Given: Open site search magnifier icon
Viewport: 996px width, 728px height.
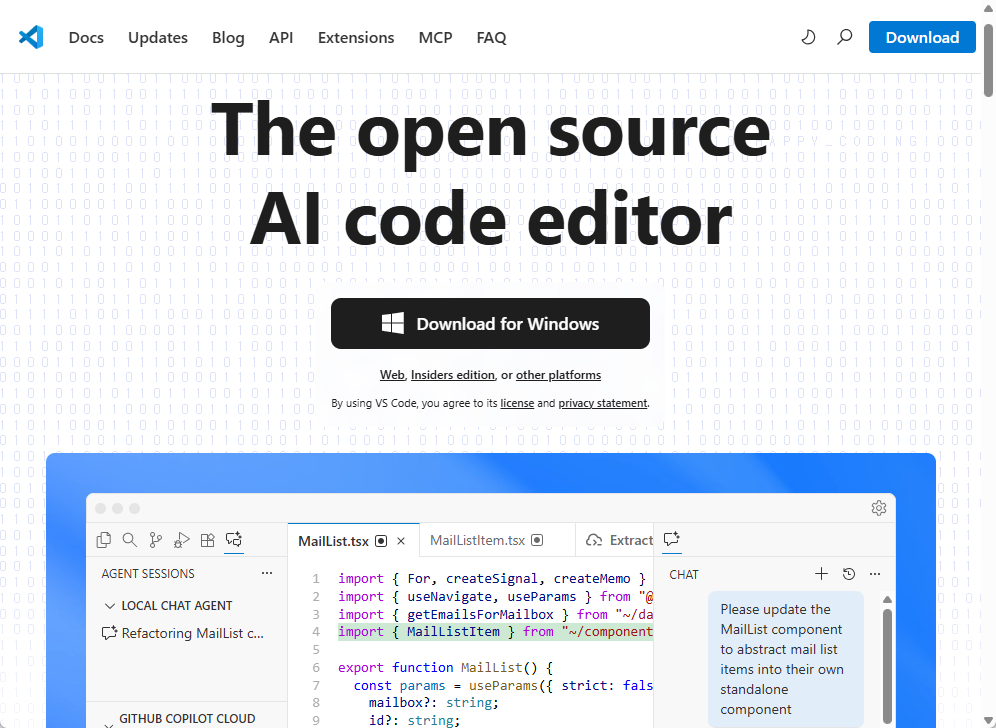Looking at the screenshot, I should coord(844,37).
